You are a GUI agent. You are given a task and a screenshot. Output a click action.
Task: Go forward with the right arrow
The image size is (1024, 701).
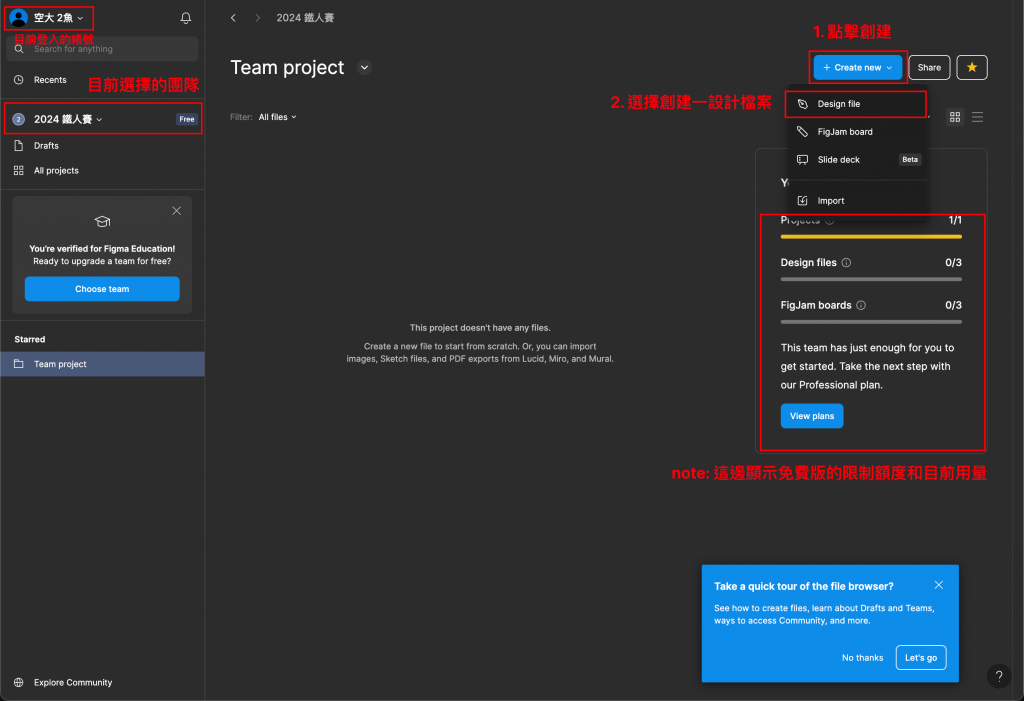pyautogui.click(x=258, y=18)
